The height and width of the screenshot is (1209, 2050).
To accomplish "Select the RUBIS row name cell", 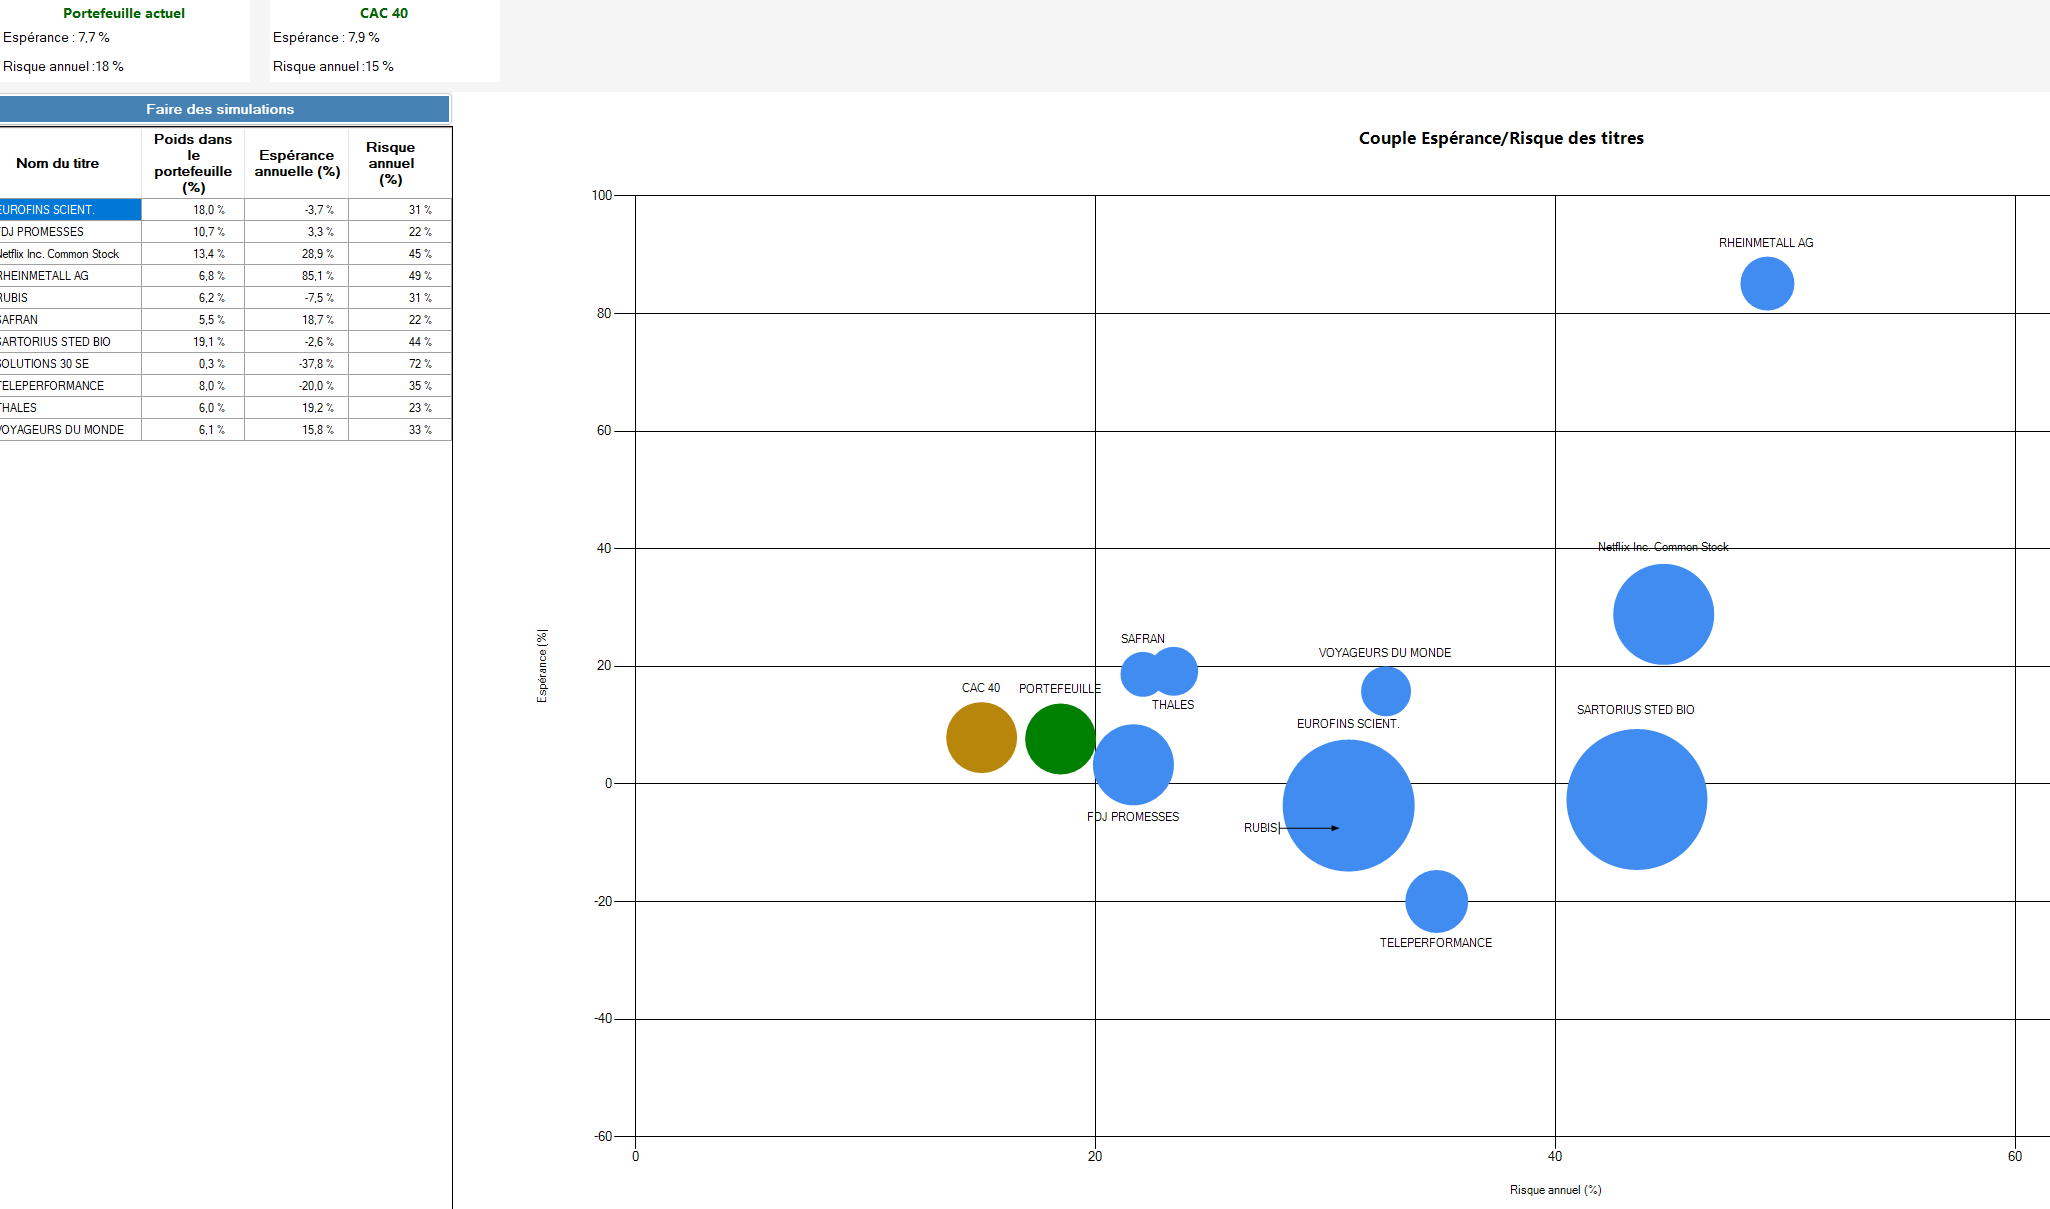I will pyautogui.click(x=70, y=298).
